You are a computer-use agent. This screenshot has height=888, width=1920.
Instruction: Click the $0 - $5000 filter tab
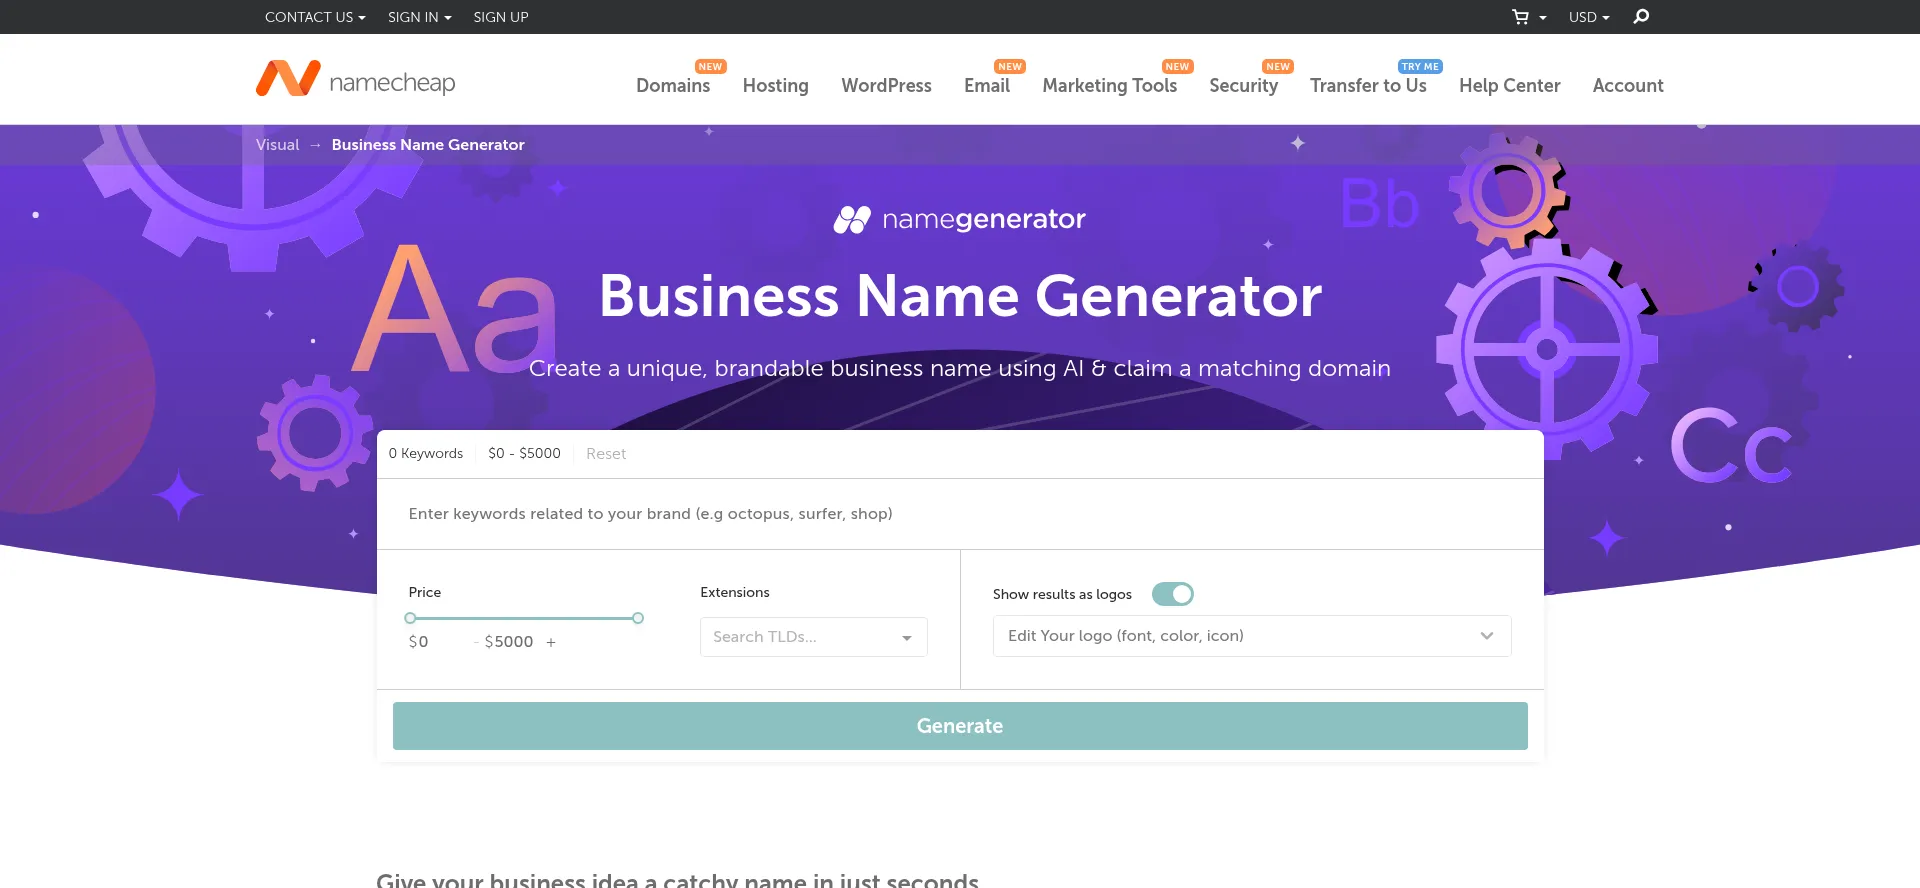[x=524, y=454]
